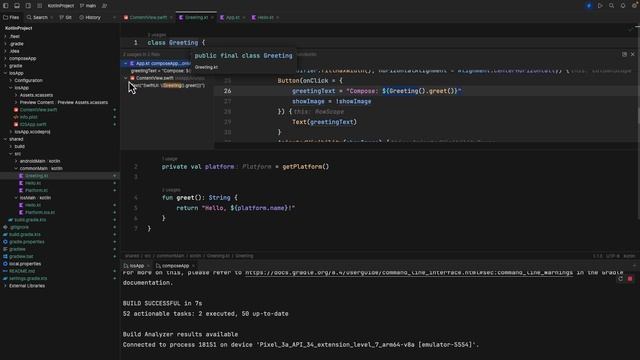Screen dimensions: 640x360
Task: Switch to the iosApp run tab
Action: point(136,266)
